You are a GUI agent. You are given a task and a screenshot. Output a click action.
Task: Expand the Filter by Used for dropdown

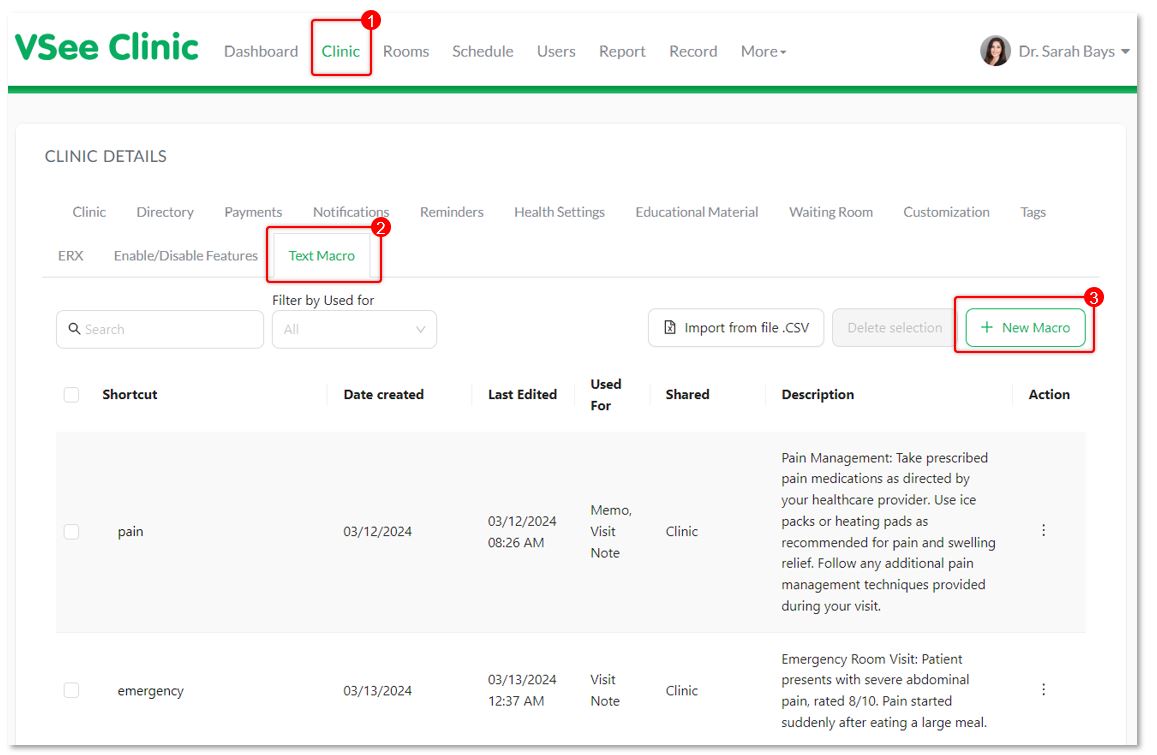pyautogui.click(x=354, y=329)
